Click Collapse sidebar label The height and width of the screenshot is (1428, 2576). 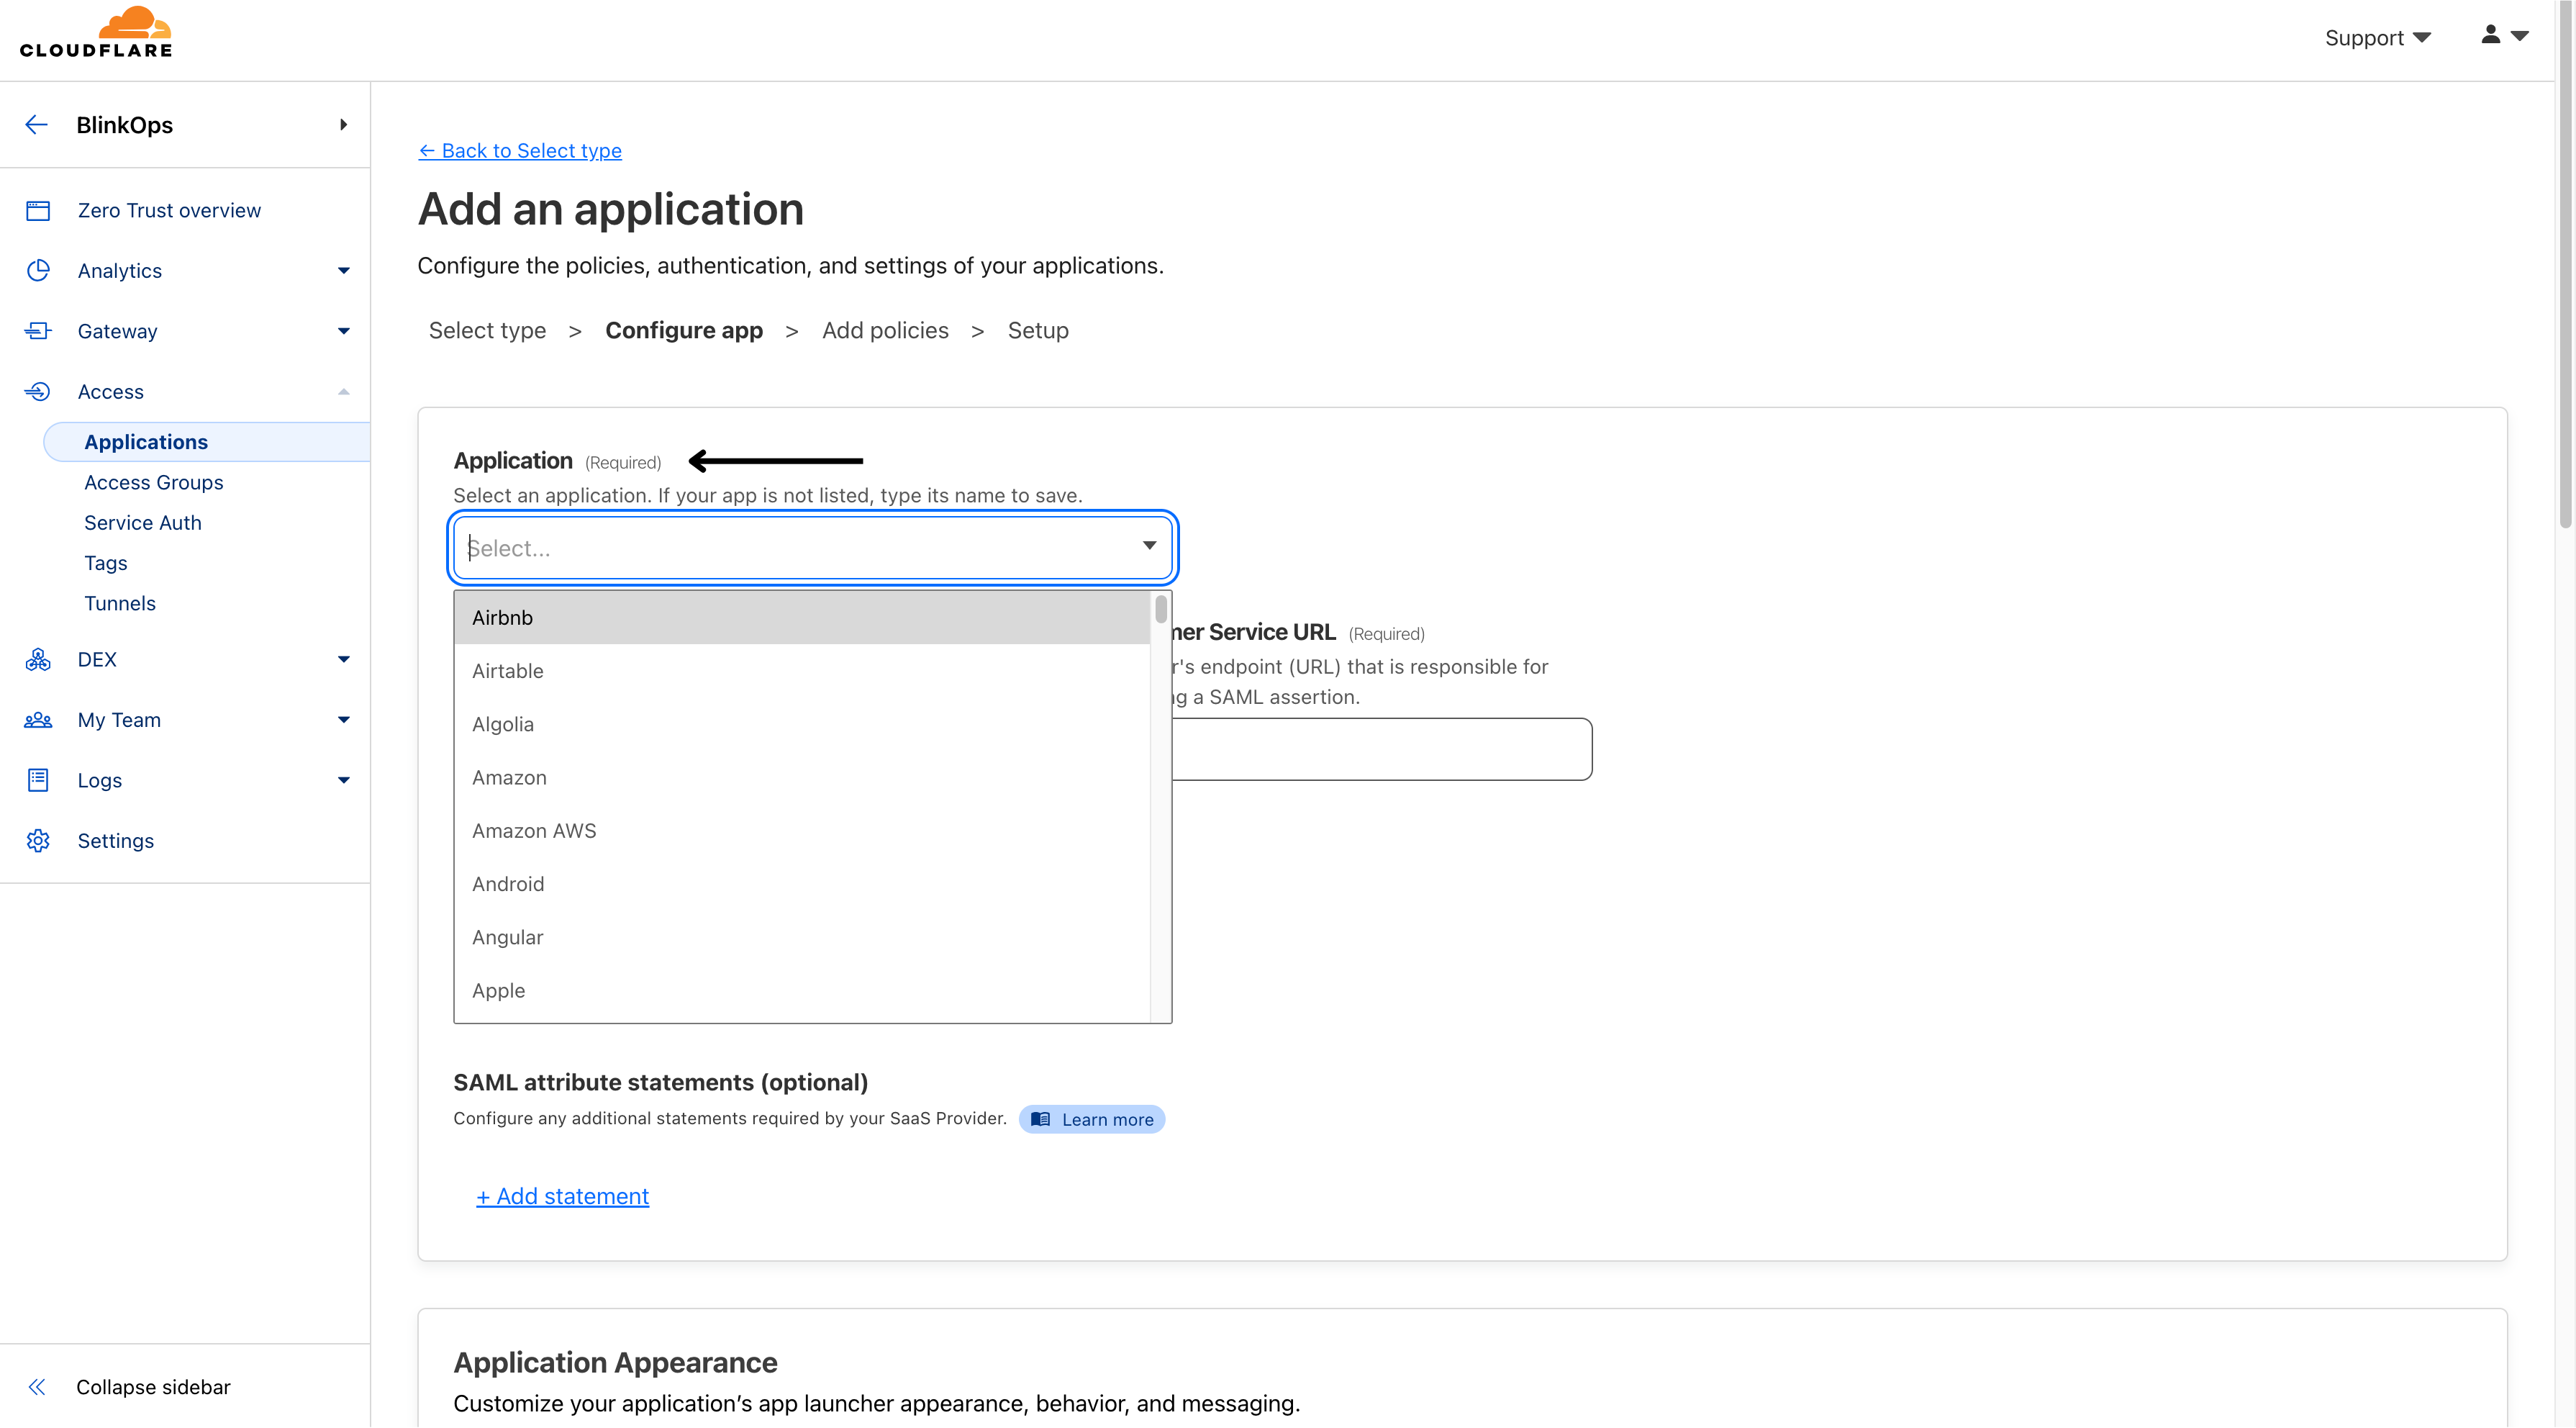153,1387
